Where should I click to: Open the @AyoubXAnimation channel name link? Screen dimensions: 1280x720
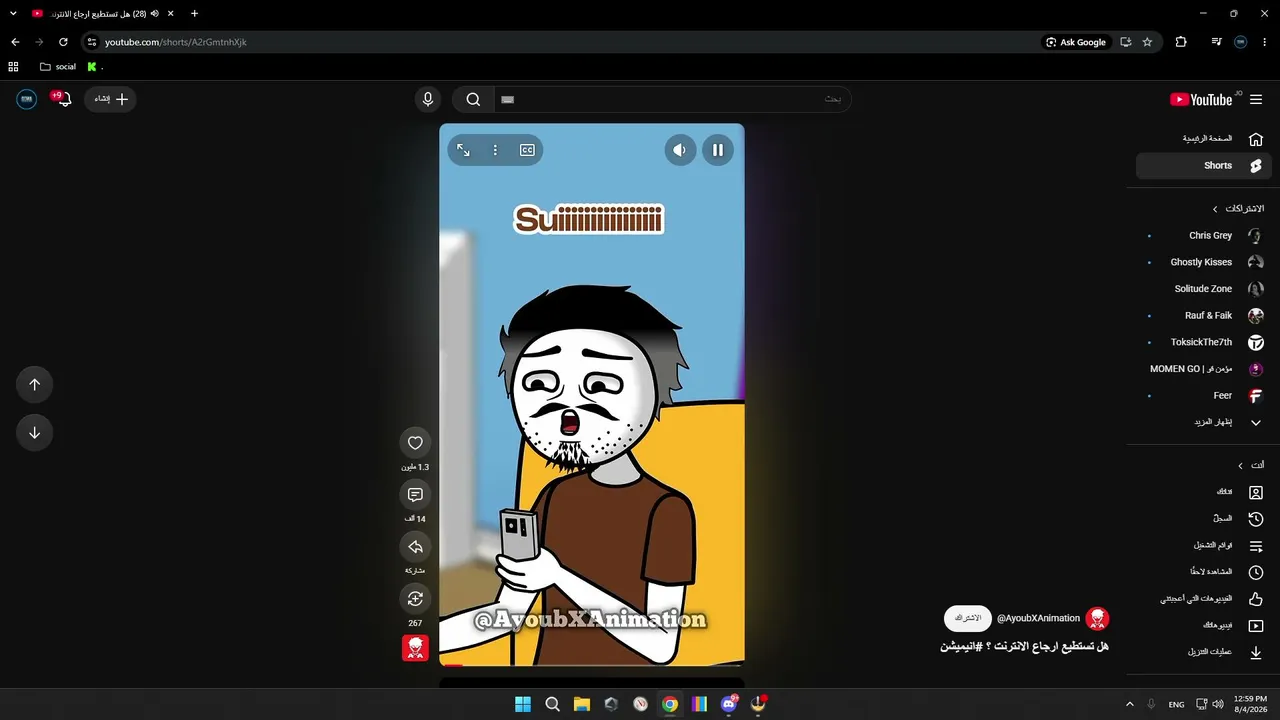pos(1038,619)
